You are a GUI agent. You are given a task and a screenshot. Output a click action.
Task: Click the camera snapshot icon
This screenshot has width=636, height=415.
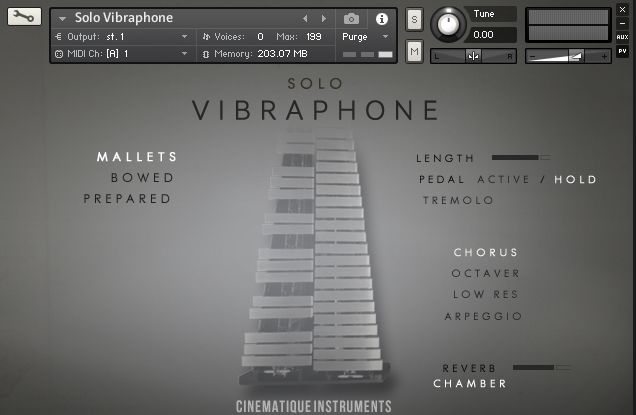pyautogui.click(x=351, y=19)
